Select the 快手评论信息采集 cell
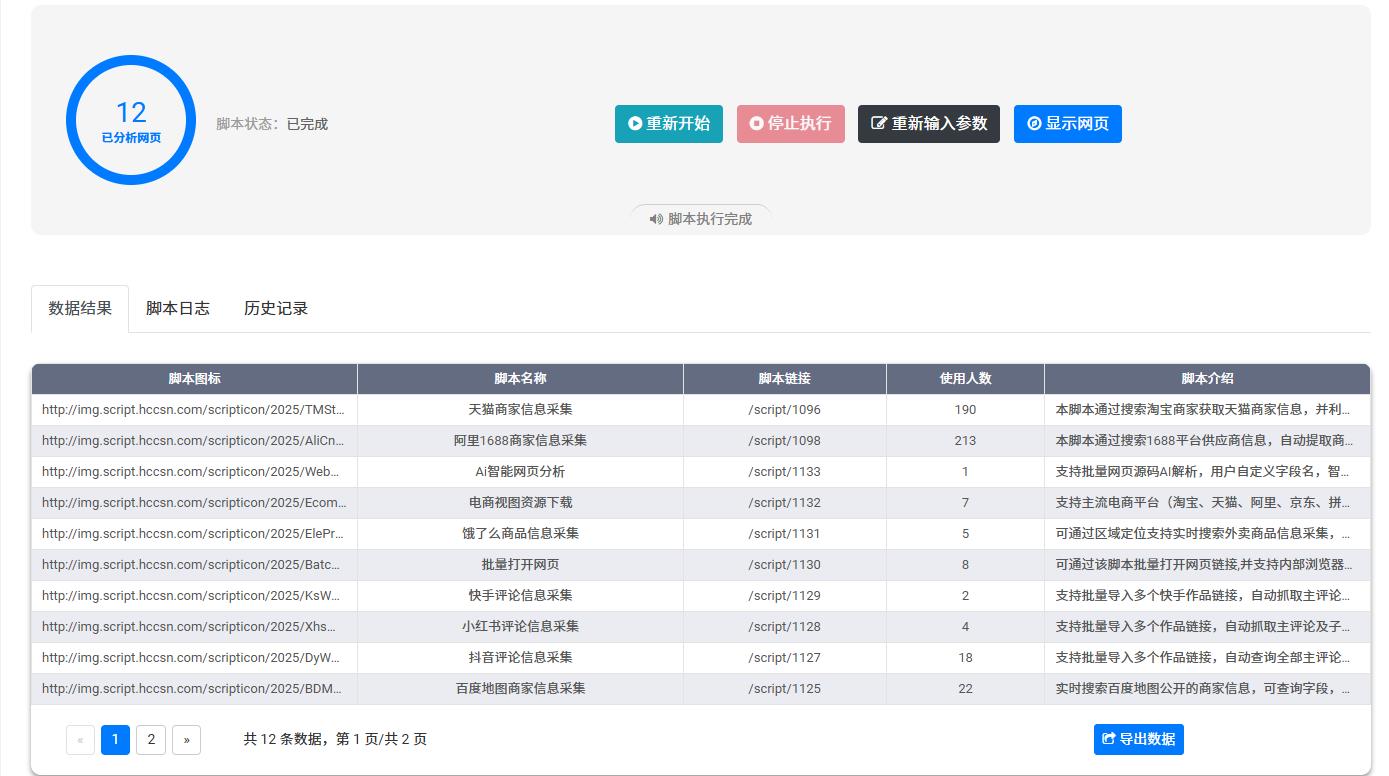Image resolution: width=1389 pixels, height=776 pixels. (x=520, y=596)
